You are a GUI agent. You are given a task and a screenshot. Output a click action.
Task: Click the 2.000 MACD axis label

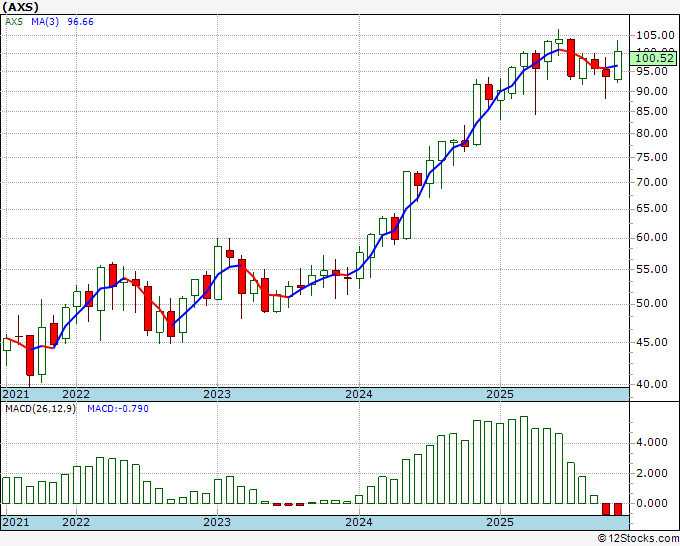click(x=652, y=473)
